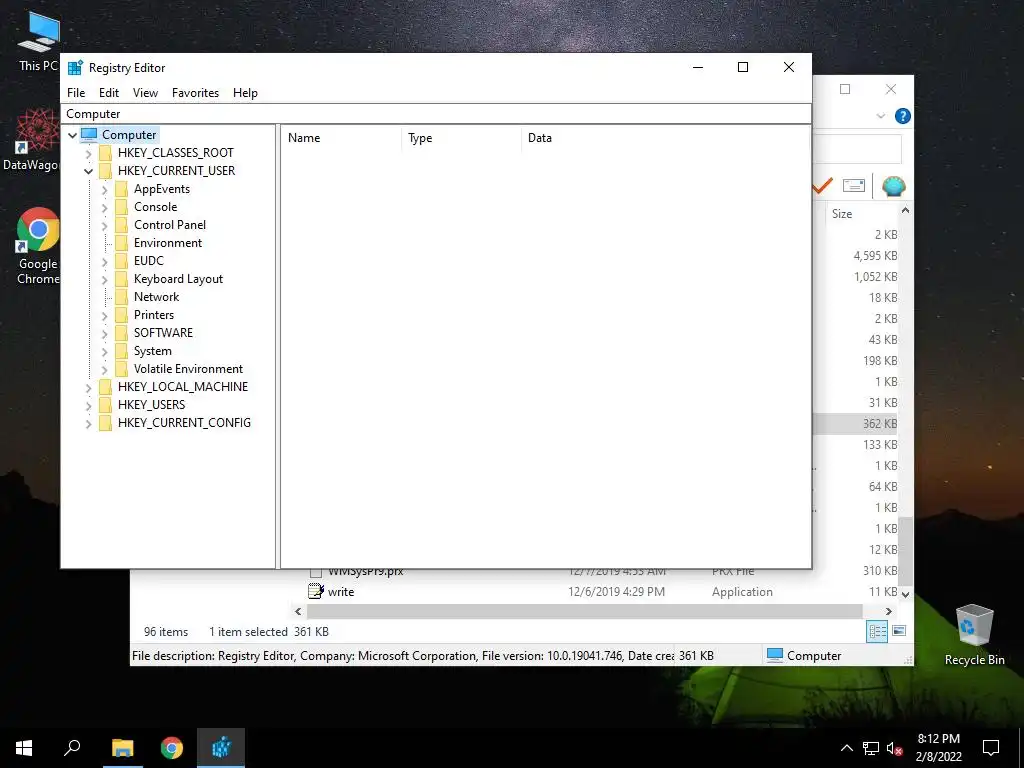Open the Favorites menu
The width and height of the screenshot is (1024, 768).
click(195, 93)
